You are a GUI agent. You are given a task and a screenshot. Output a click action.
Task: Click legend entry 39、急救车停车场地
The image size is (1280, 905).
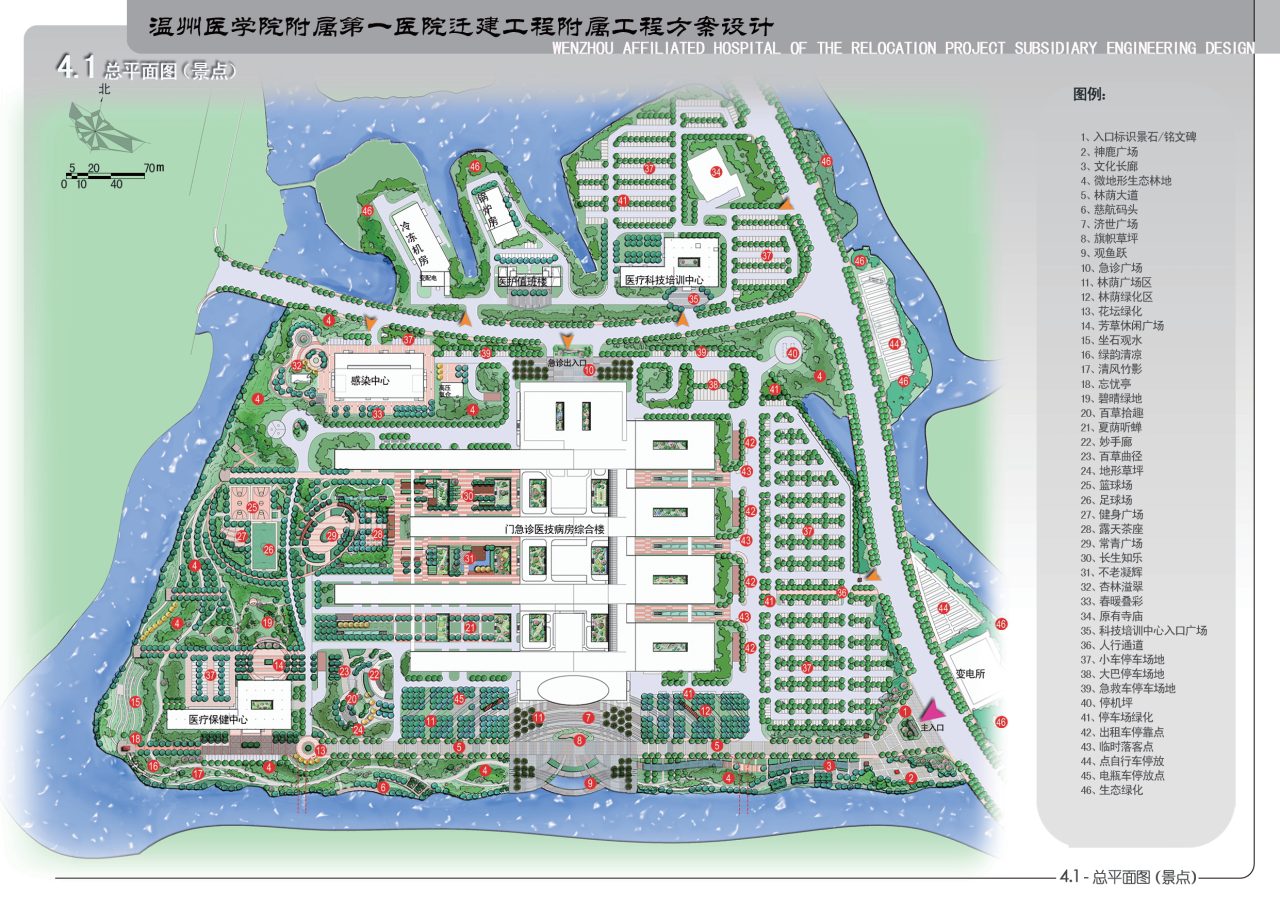point(1128,689)
